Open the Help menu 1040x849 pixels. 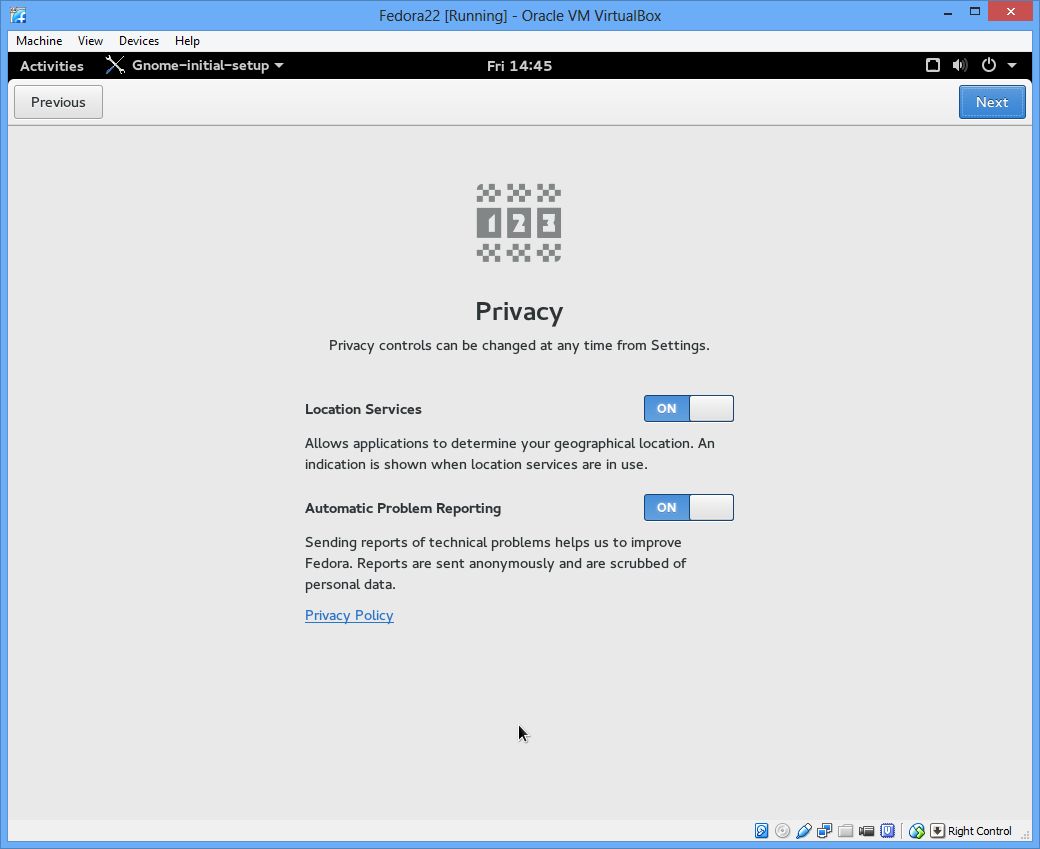pyautogui.click(x=187, y=40)
